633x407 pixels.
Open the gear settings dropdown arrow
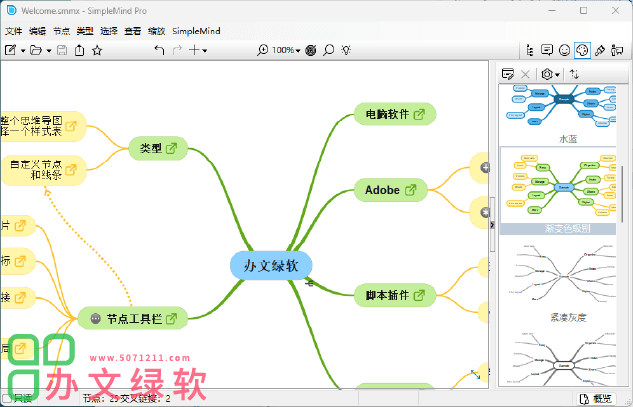pos(558,75)
